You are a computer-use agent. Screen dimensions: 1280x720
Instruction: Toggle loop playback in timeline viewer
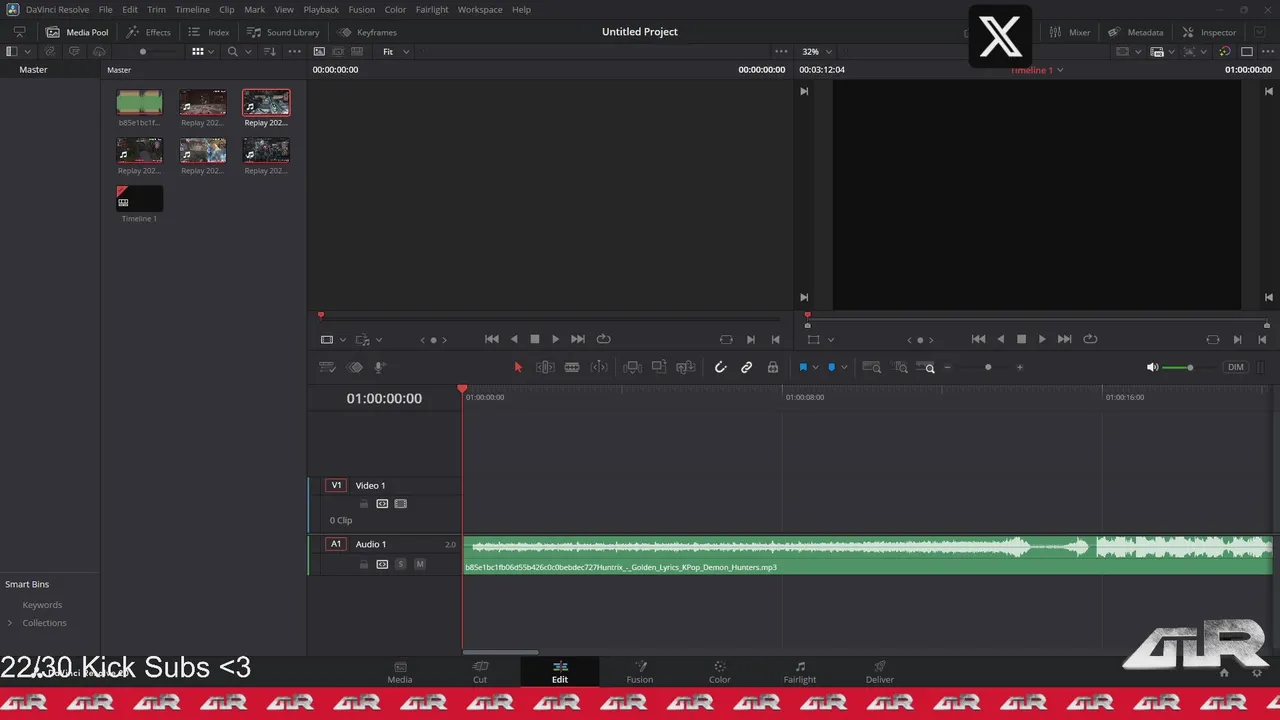pos(1090,339)
